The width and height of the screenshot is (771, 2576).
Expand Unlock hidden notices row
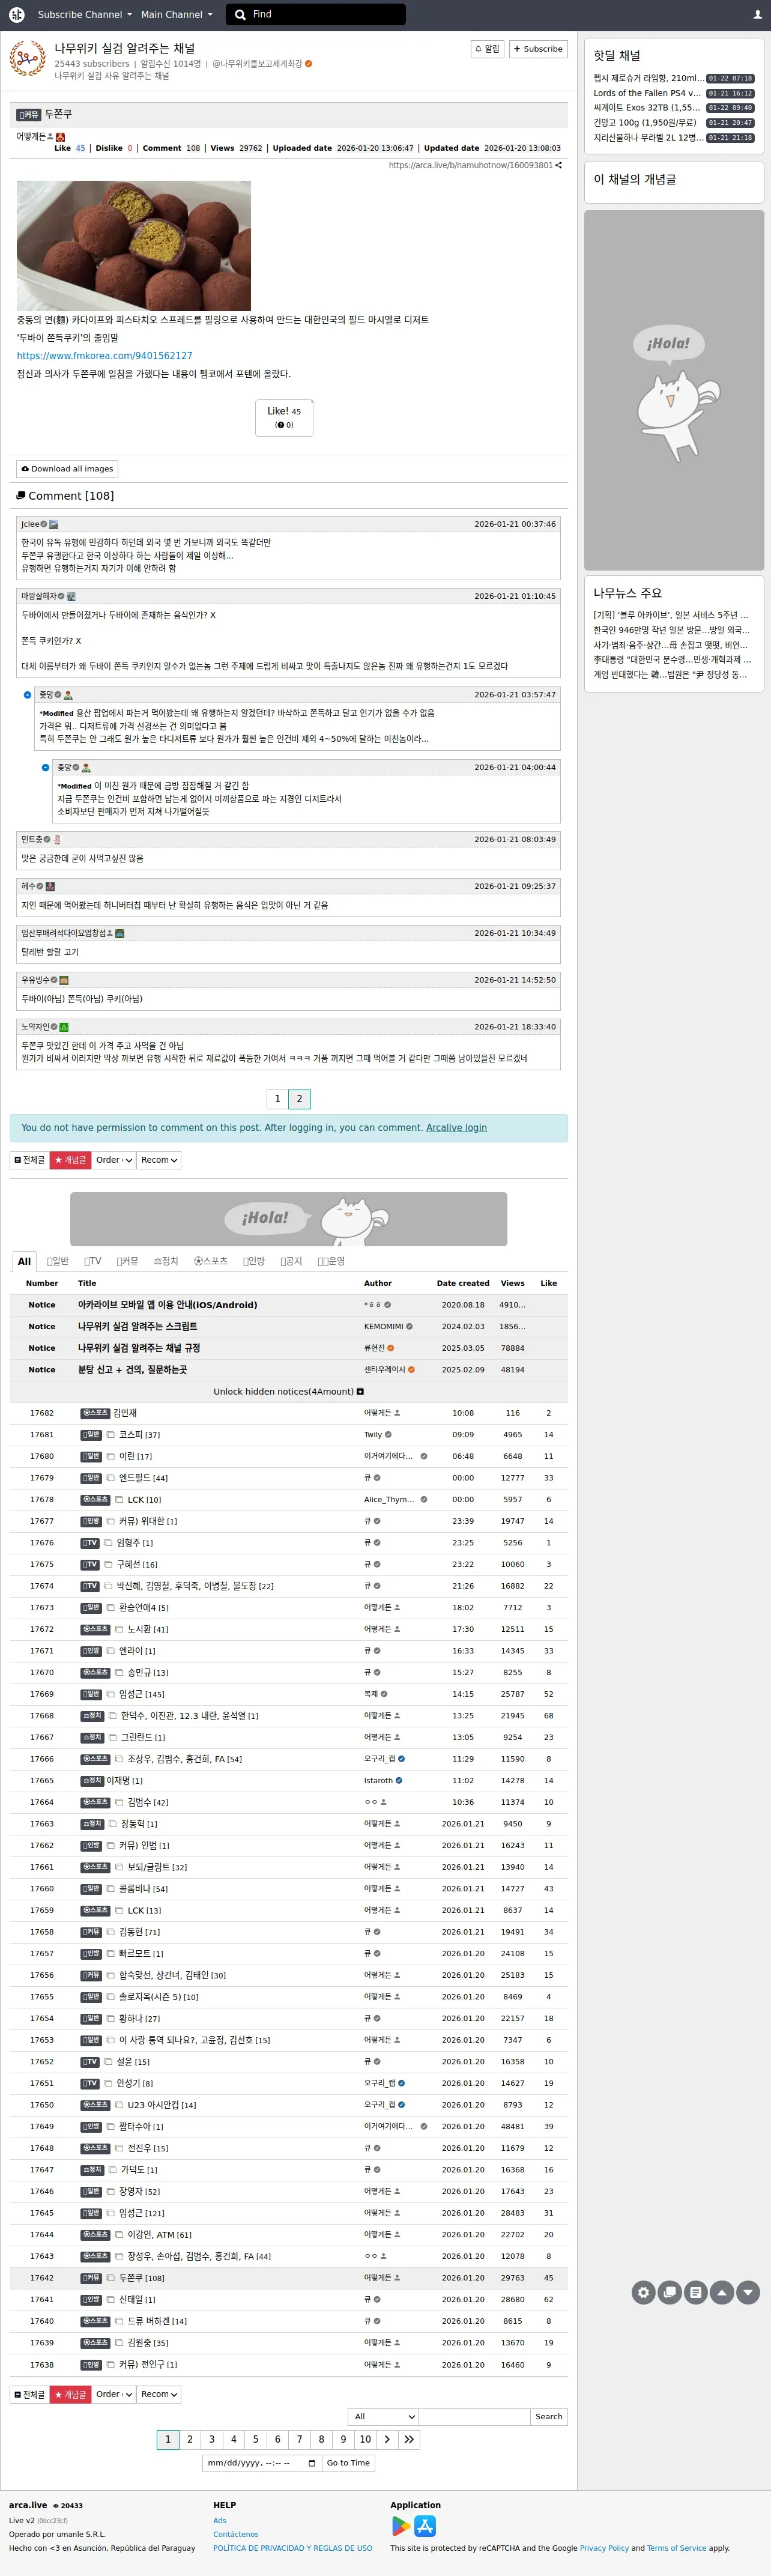(288, 1392)
